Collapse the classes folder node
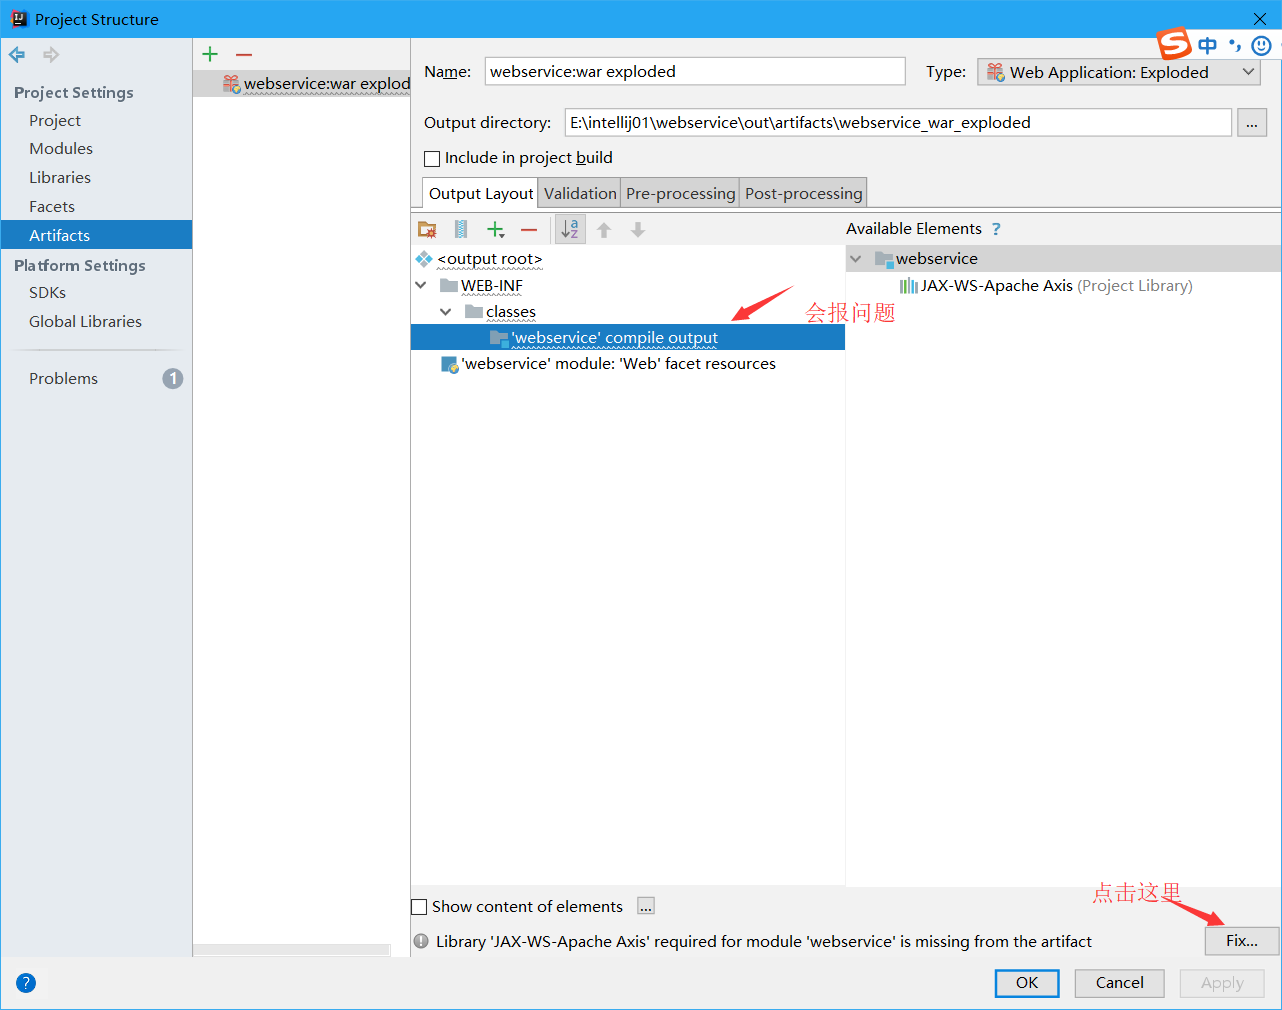 coord(446,312)
